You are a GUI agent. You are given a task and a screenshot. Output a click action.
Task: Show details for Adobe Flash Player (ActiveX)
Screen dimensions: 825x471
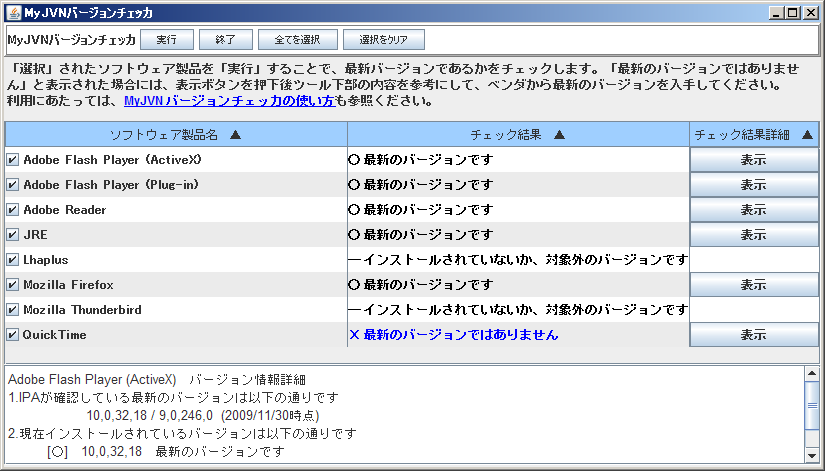(754, 159)
